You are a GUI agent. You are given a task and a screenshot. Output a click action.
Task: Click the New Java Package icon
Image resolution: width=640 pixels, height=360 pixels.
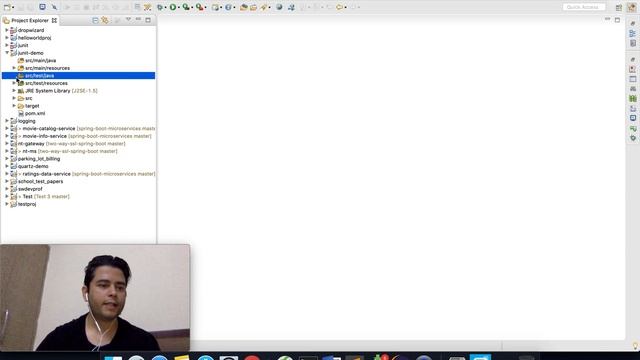[215, 7]
